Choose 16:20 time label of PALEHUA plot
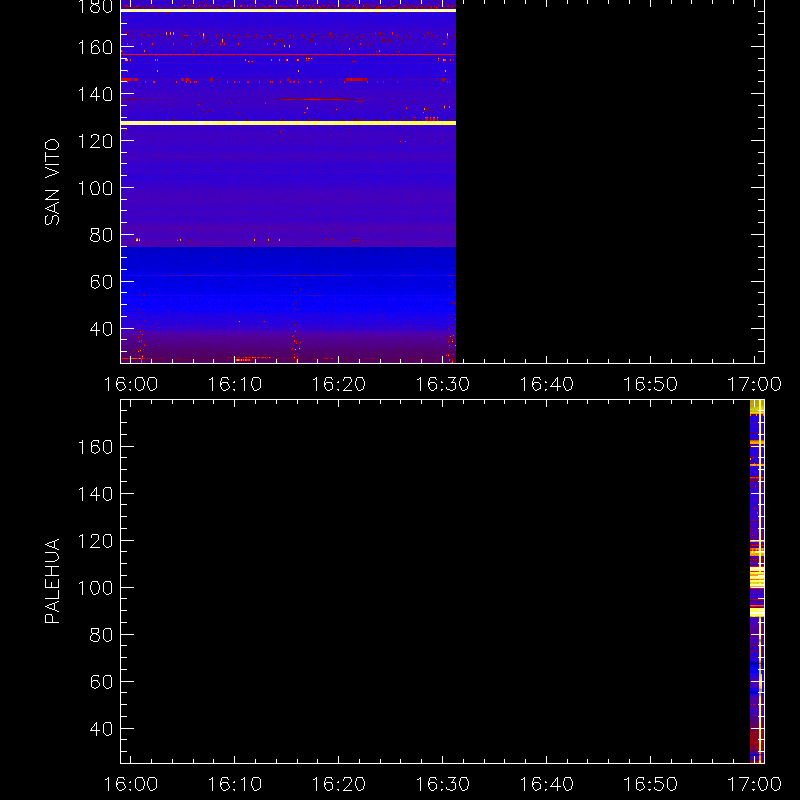This screenshot has width=800, height=800. (339, 784)
